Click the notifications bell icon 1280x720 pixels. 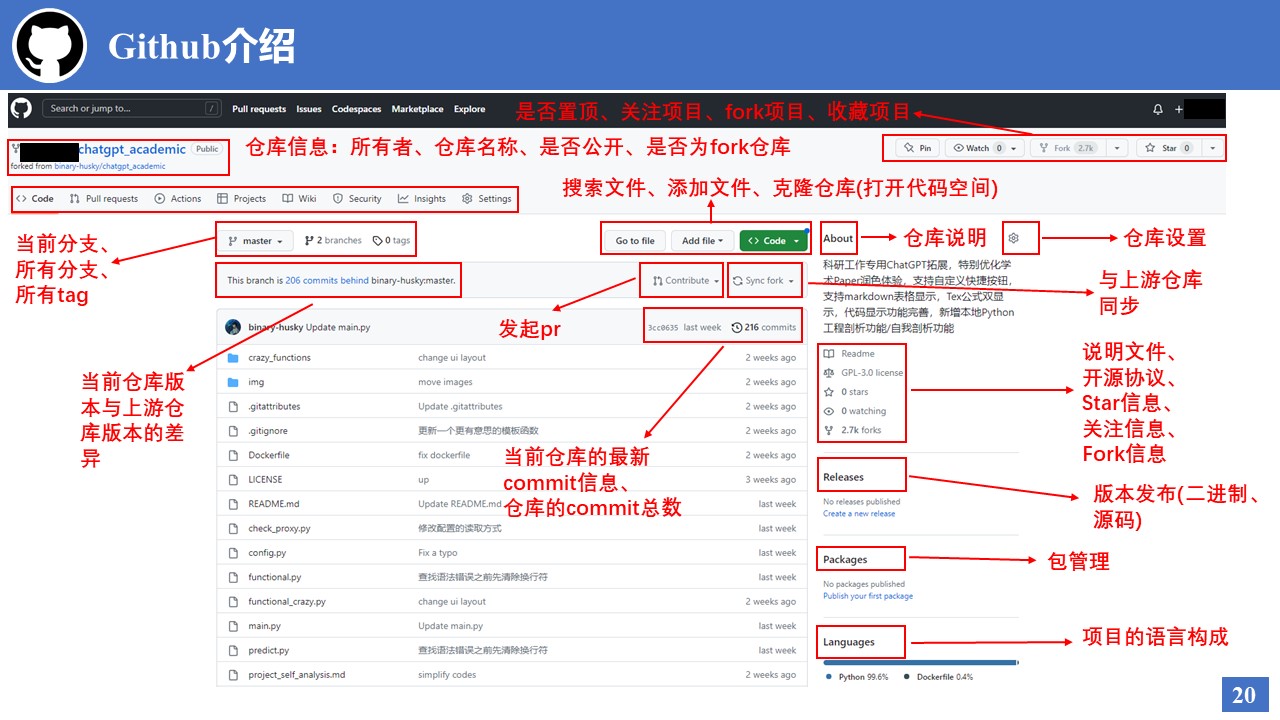pyautogui.click(x=1158, y=109)
